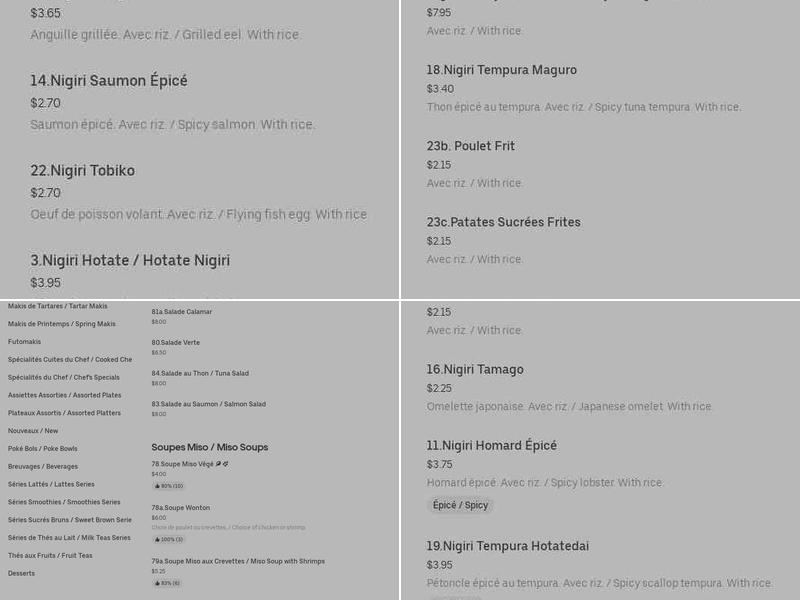Choose 16.Nigiri Tamago menu item
The height and width of the screenshot is (600, 800).
(x=475, y=369)
